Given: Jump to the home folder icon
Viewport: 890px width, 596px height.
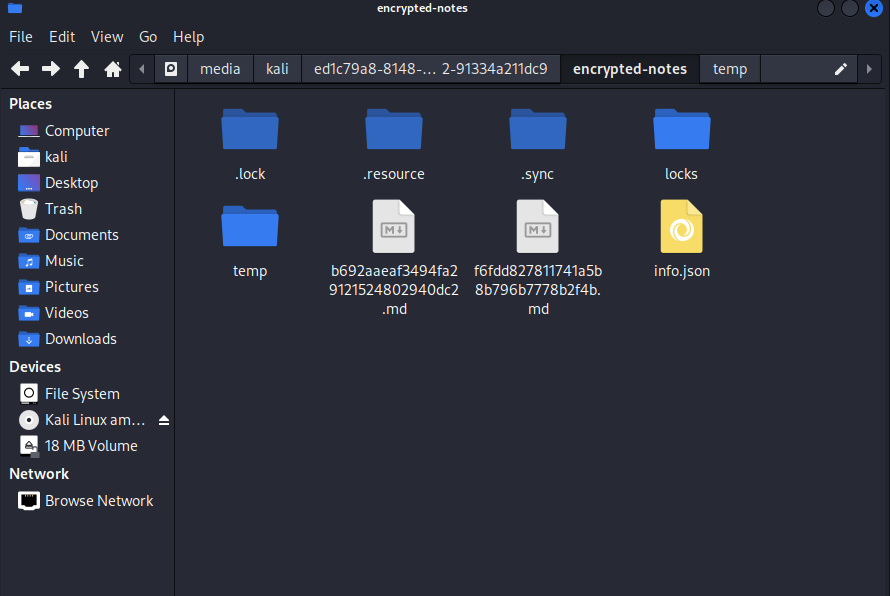Looking at the screenshot, I should point(113,69).
